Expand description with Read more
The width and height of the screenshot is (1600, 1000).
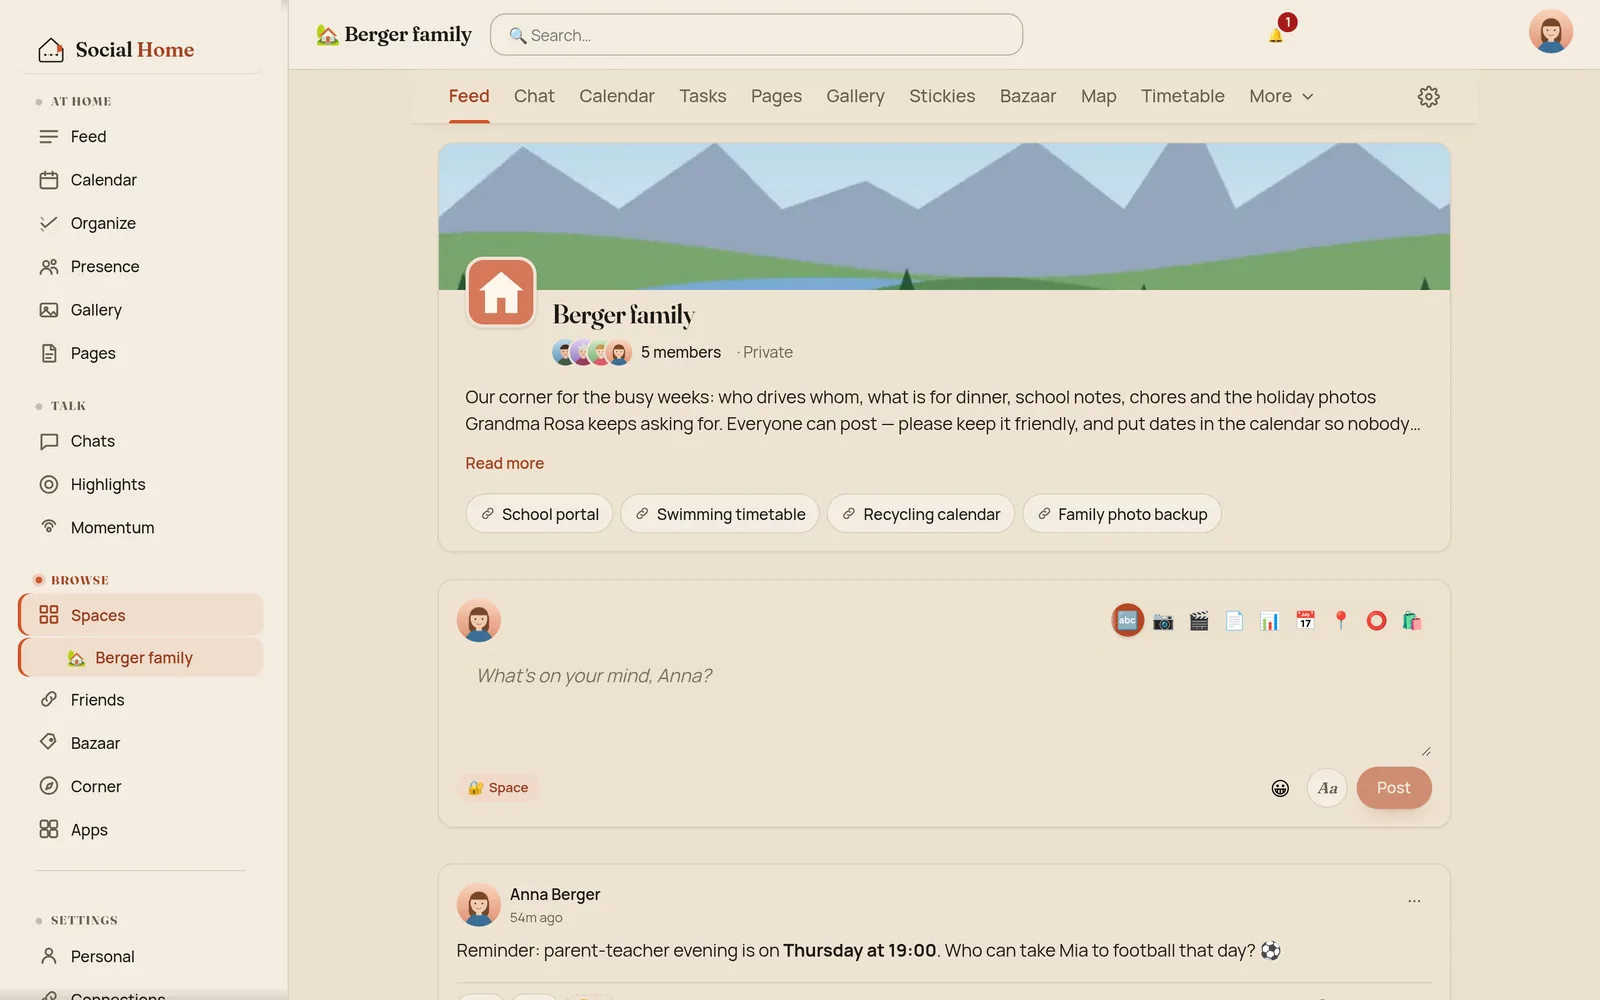[505, 463]
